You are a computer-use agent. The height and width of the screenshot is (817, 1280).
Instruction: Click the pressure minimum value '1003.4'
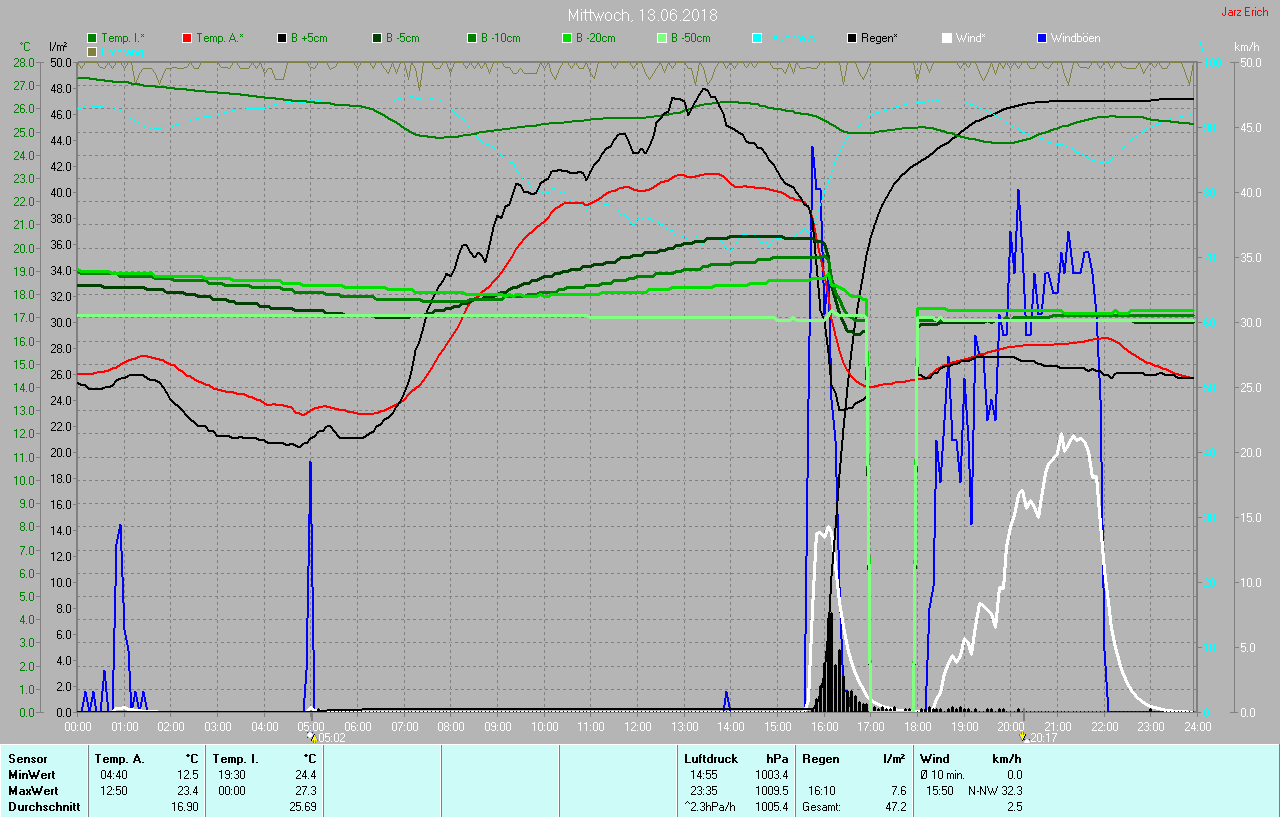[772, 775]
